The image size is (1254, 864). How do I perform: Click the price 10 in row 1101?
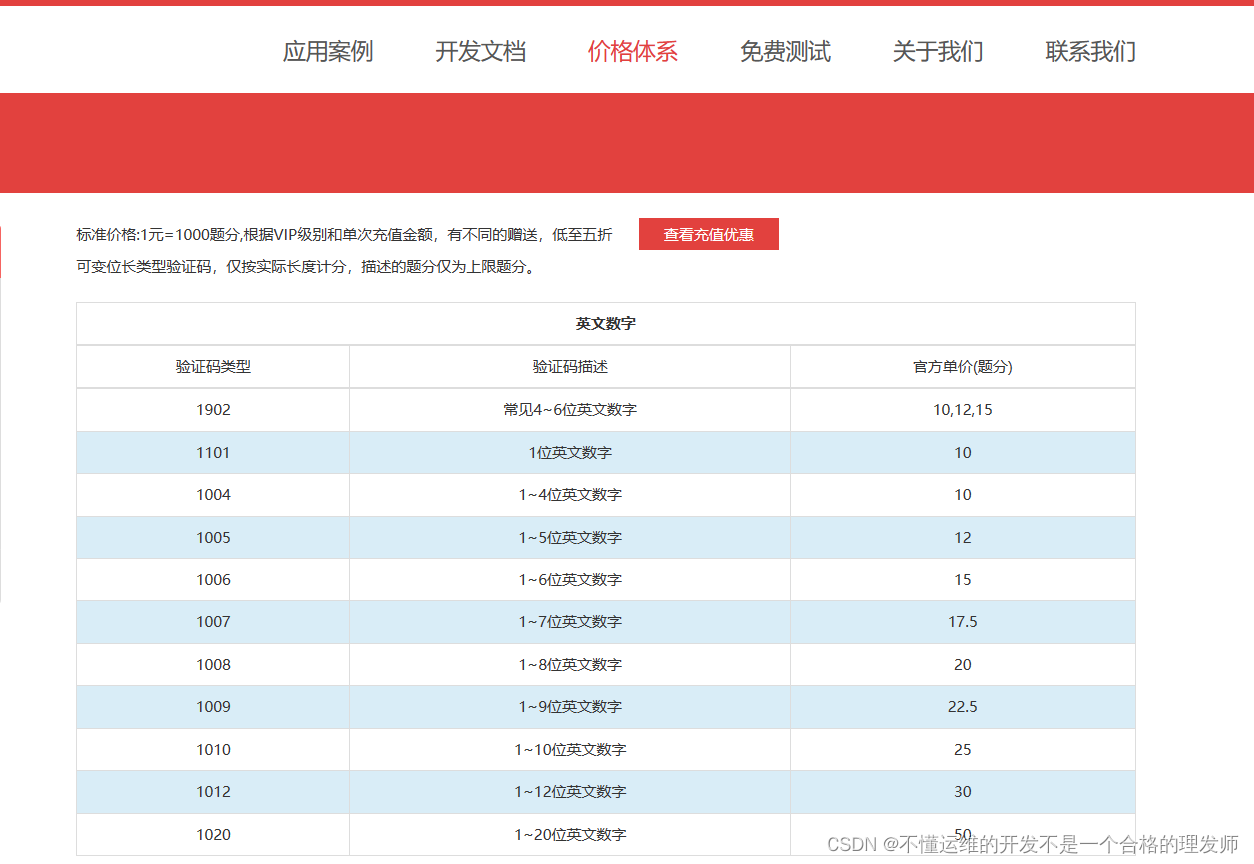[x=963, y=453]
